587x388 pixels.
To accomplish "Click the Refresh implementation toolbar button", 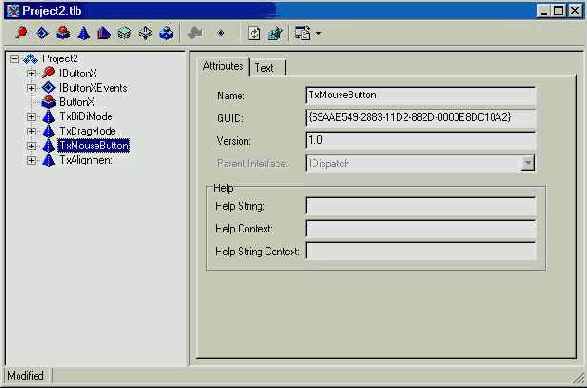I will (254, 33).
